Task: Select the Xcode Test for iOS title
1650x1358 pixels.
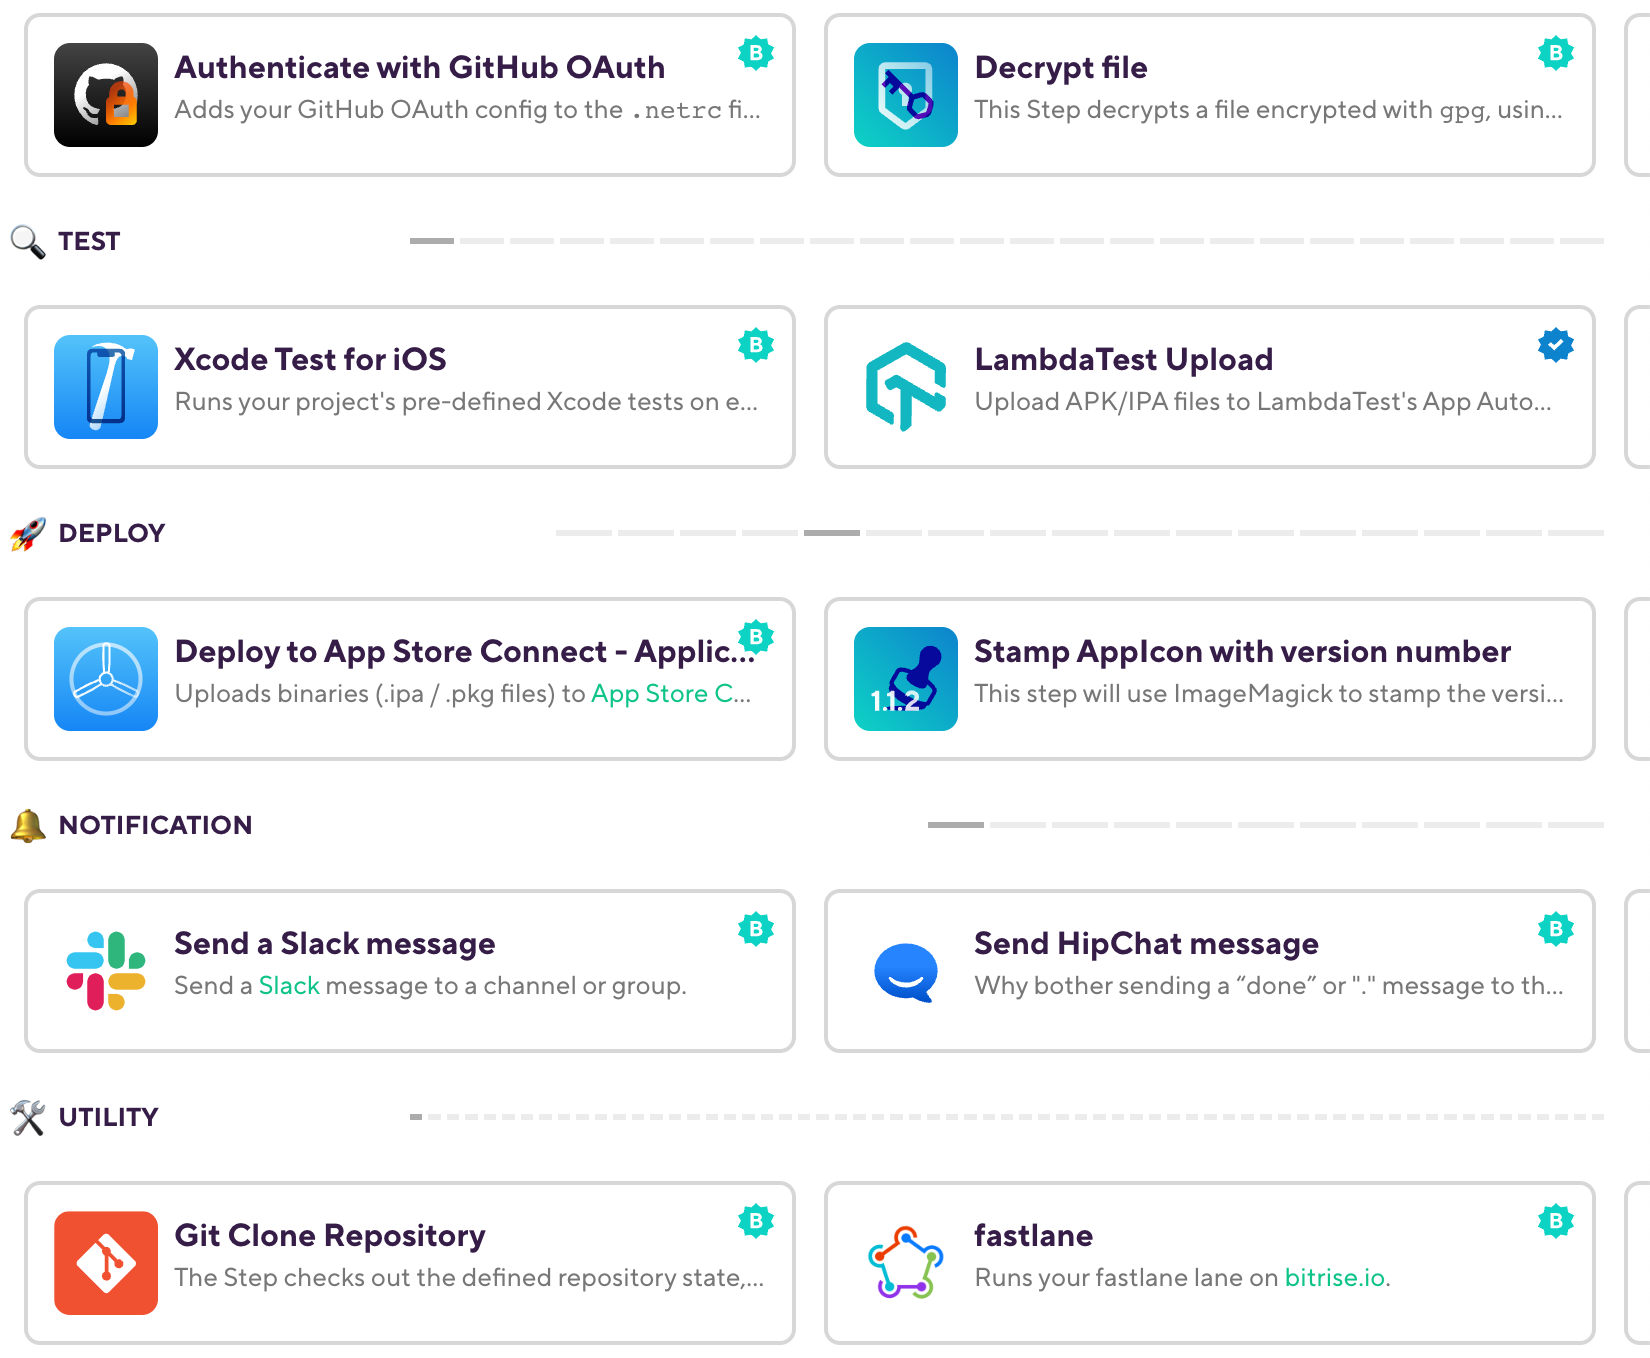Action: [311, 359]
